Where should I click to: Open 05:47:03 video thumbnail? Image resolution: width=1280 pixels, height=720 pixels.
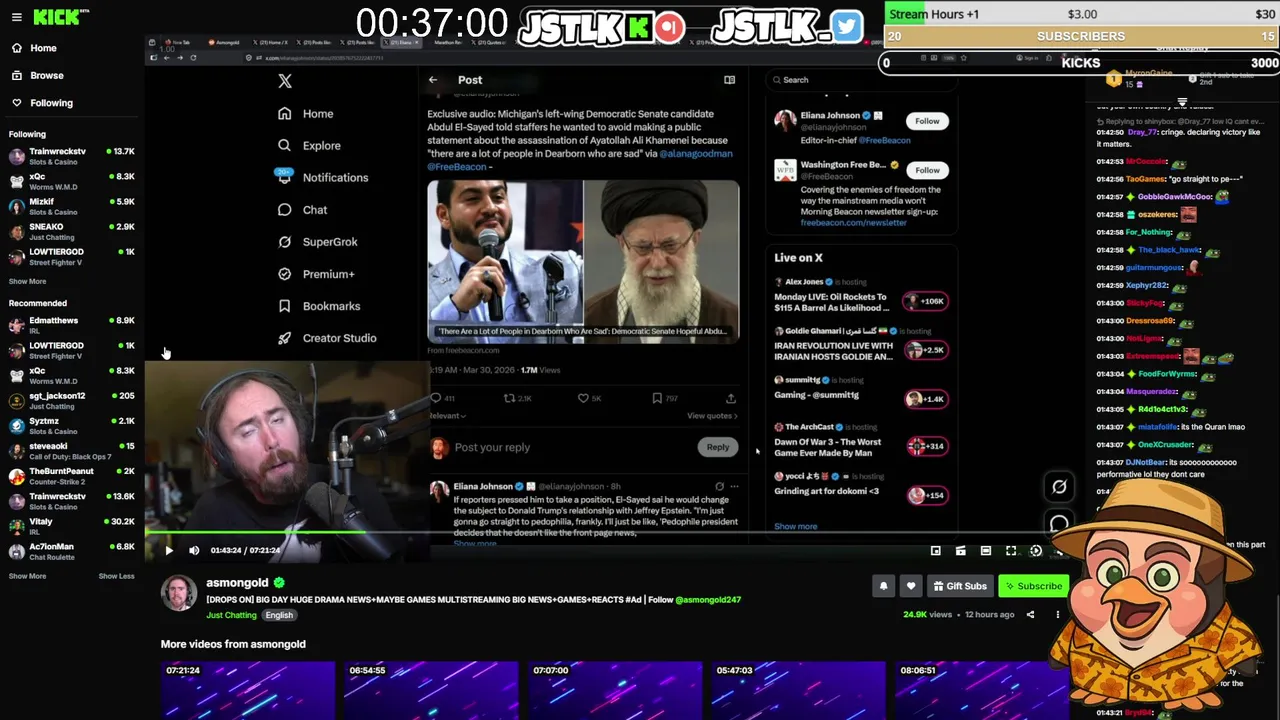point(798,690)
